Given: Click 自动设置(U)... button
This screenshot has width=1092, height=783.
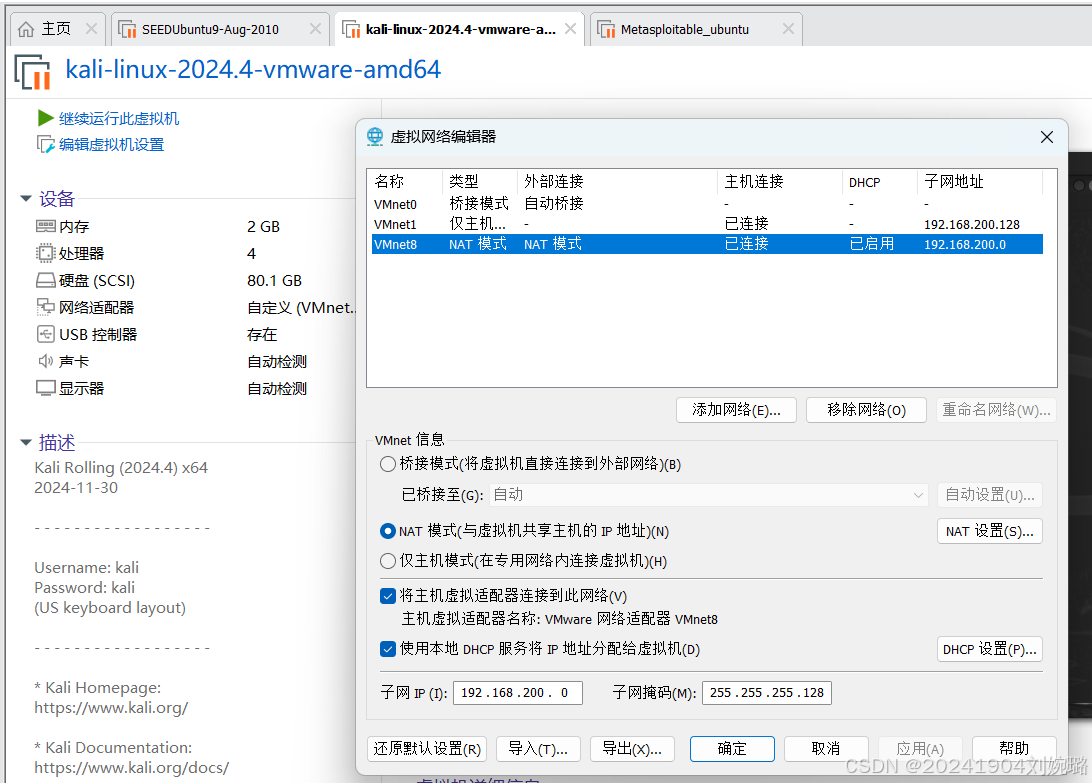Looking at the screenshot, I should coord(990,495).
